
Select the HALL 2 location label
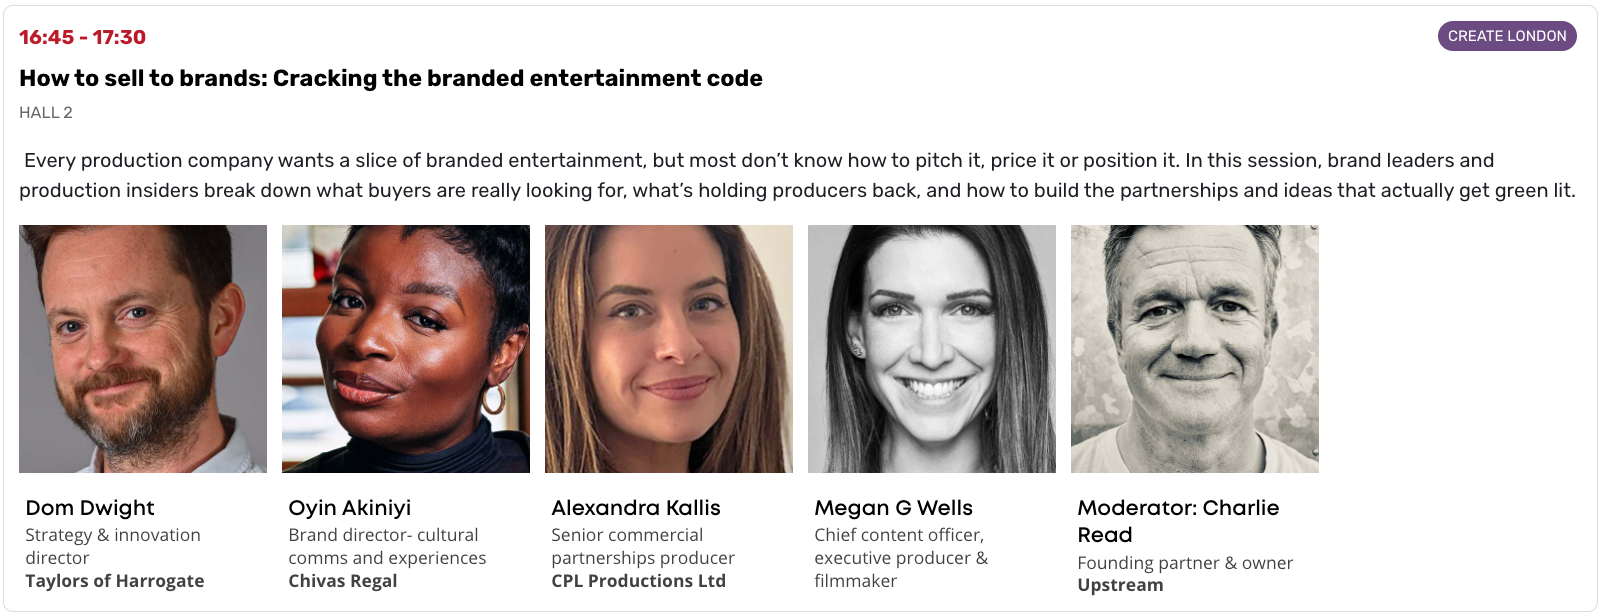[46, 112]
